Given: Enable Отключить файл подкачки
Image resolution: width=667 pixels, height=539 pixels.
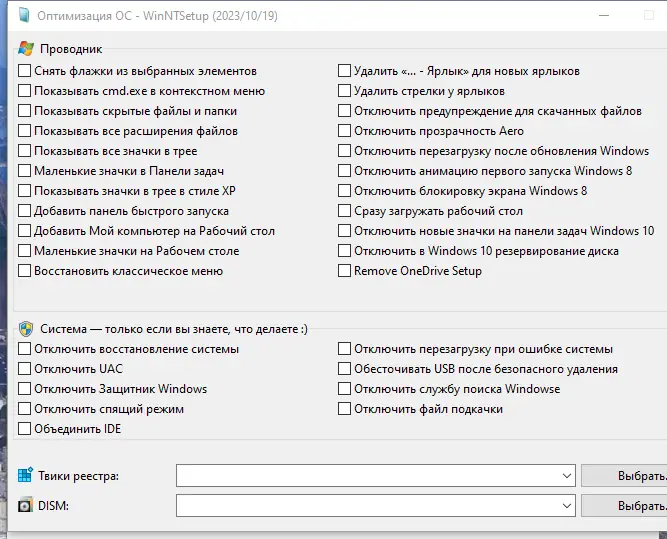Looking at the screenshot, I should (x=345, y=409).
